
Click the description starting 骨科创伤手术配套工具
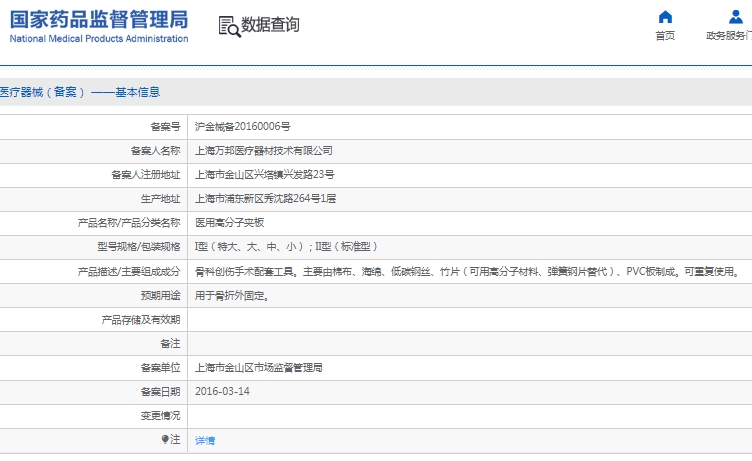click(468, 272)
